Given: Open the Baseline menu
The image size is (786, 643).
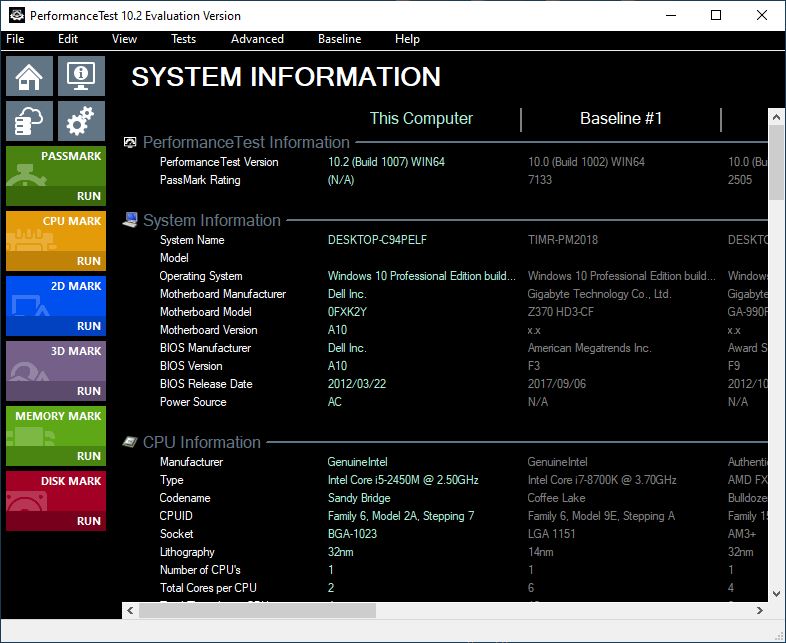Looking at the screenshot, I should tap(339, 39).
